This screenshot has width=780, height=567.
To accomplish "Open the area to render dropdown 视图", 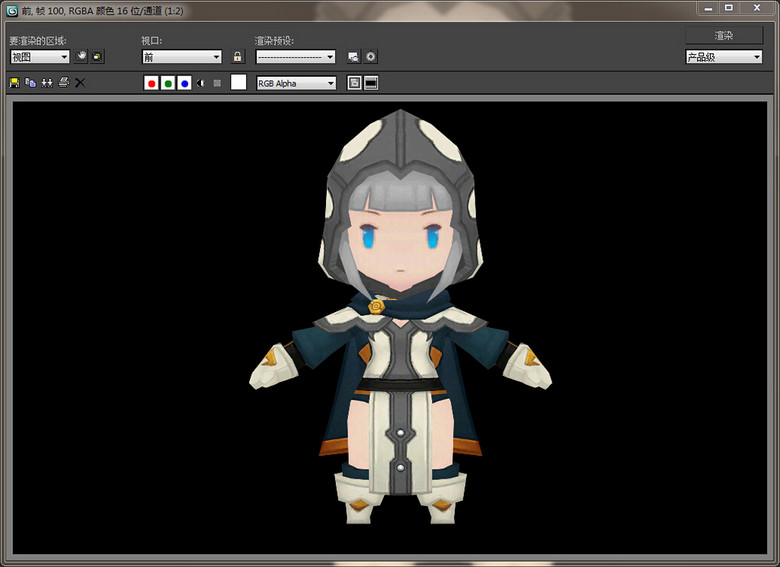I will click(40, 57).
